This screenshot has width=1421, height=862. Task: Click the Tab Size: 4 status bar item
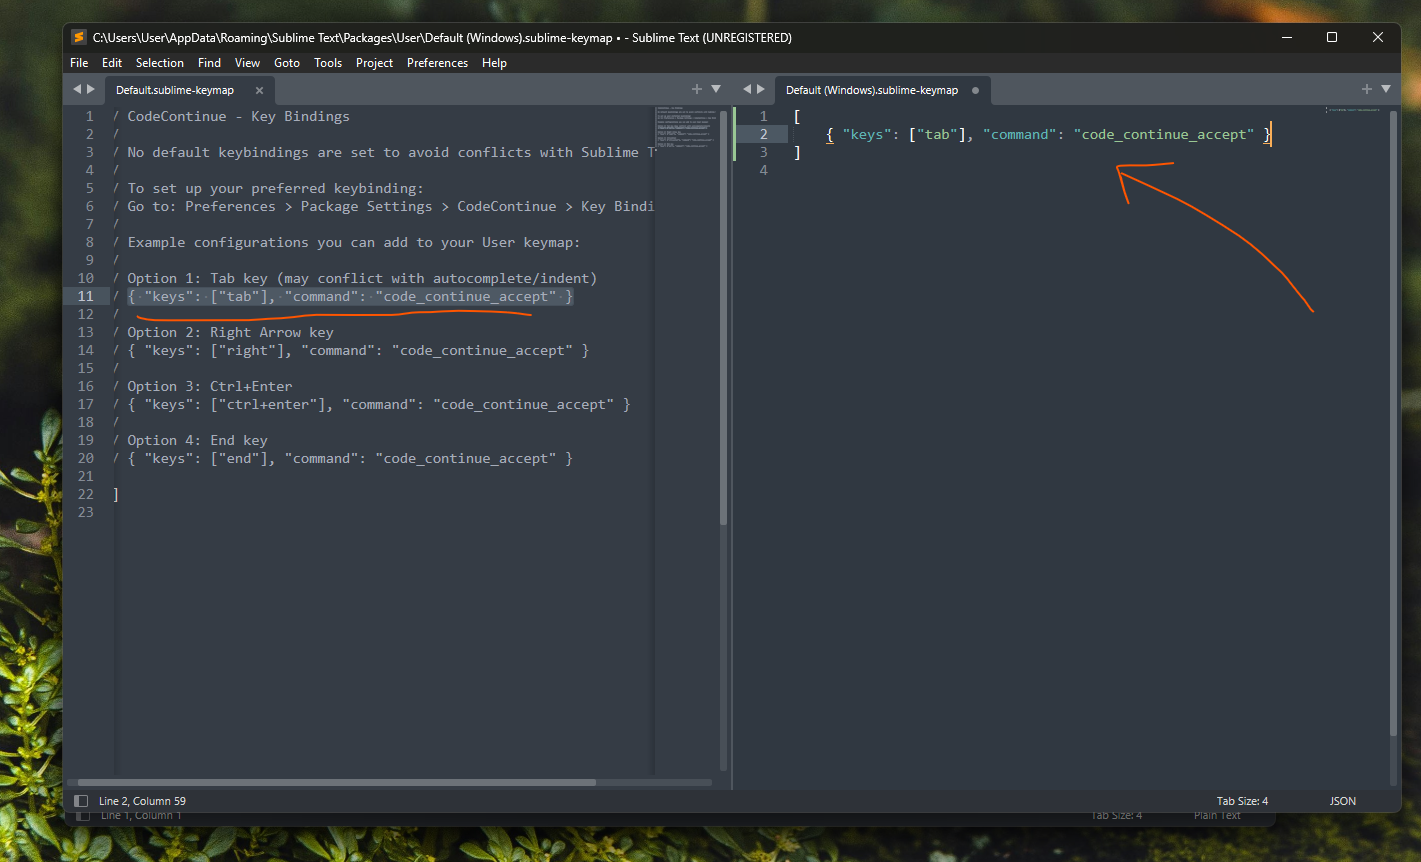click(1241, 800)
